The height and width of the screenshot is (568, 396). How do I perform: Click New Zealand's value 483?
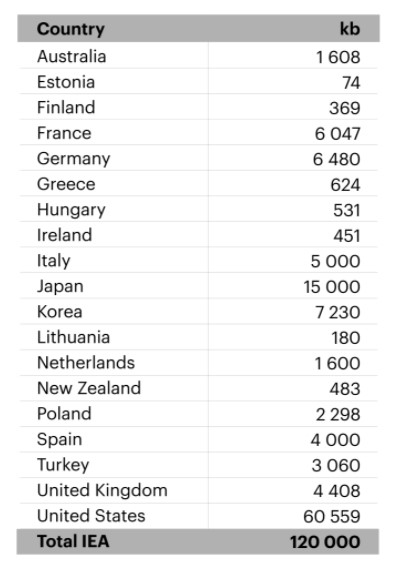[x=345, y=389]
